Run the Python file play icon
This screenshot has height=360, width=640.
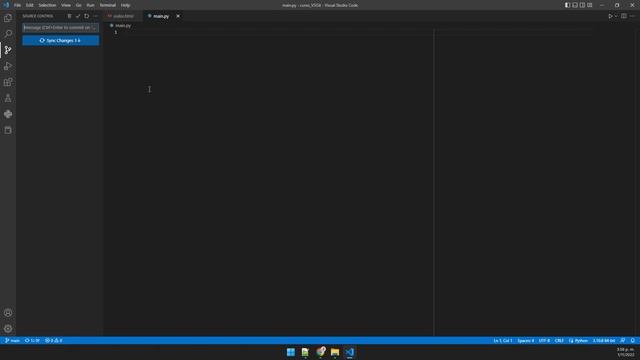tap(610, 16)
